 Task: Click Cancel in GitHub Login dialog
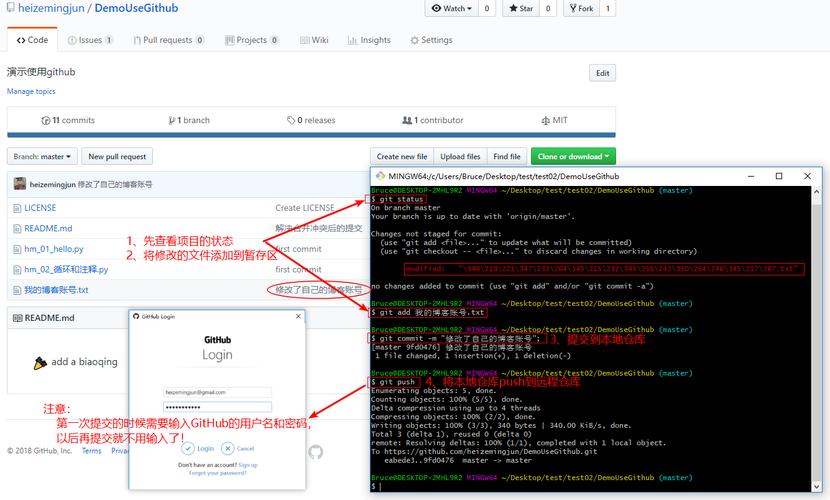(x=238, y=448)
